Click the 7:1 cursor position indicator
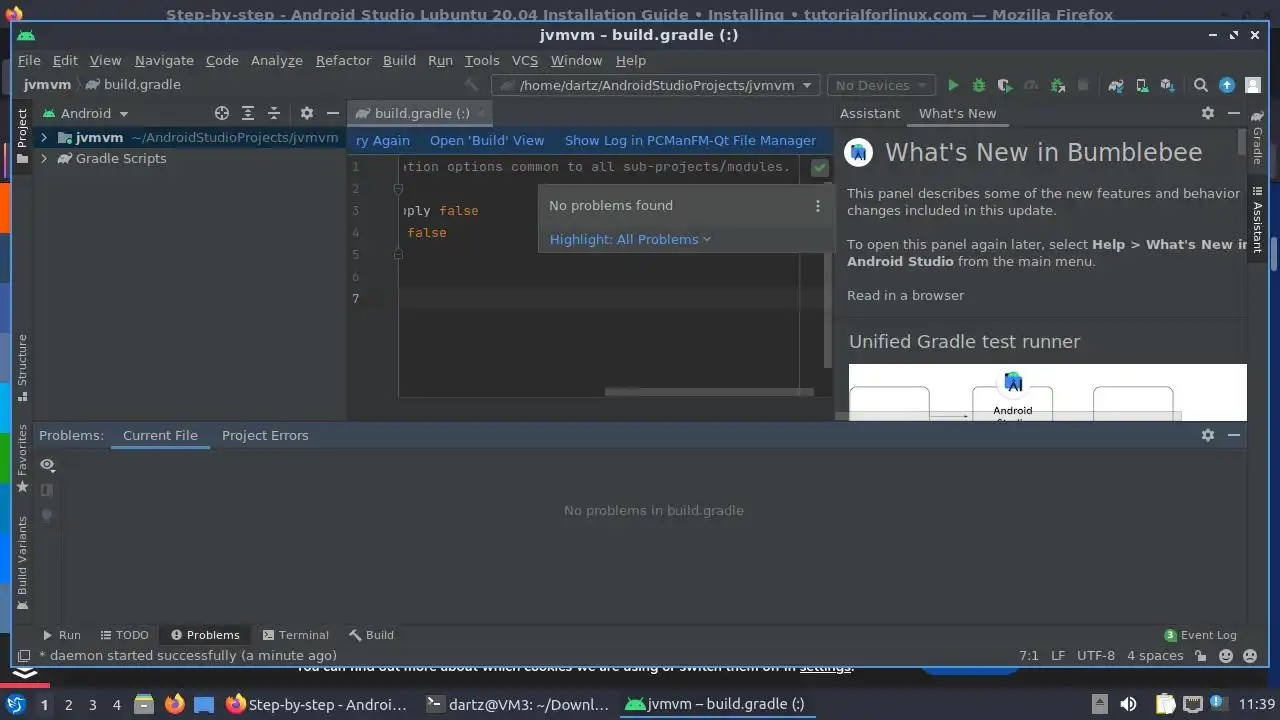The height and width of the screenshot is (720, 1280). click(x=1029, y=656)
